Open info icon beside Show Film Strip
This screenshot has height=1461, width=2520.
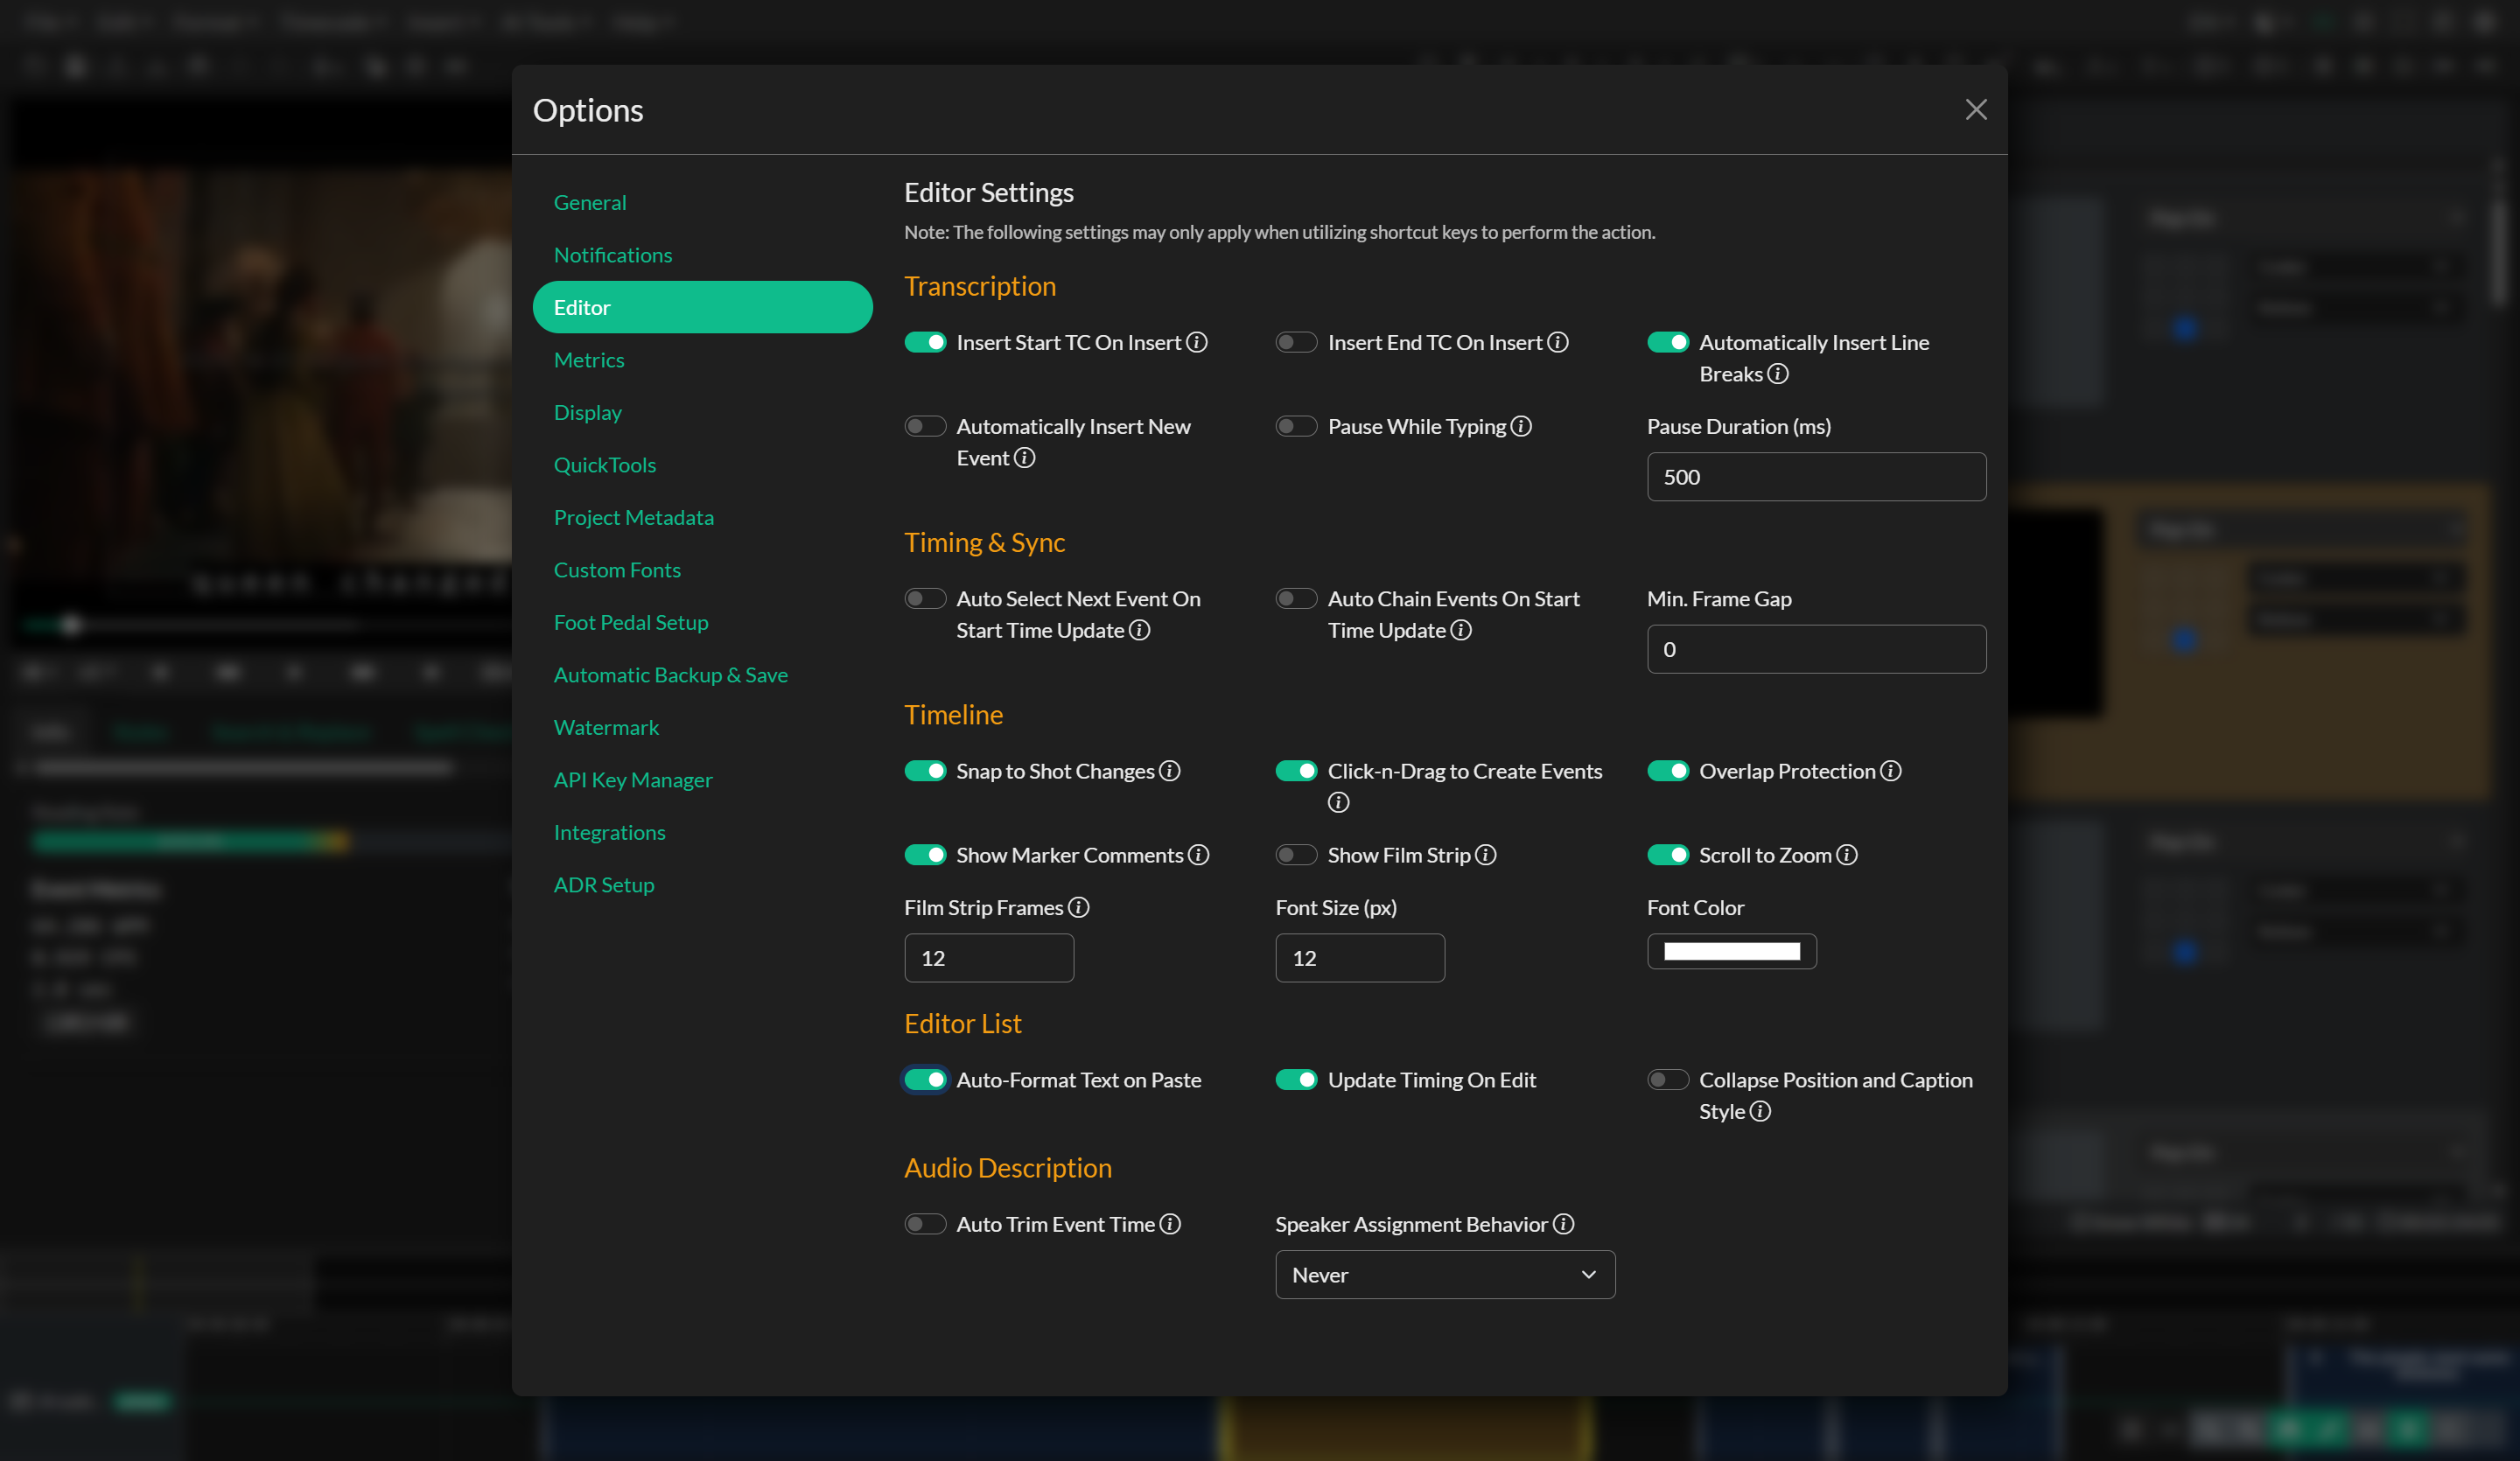[1485, 855]
